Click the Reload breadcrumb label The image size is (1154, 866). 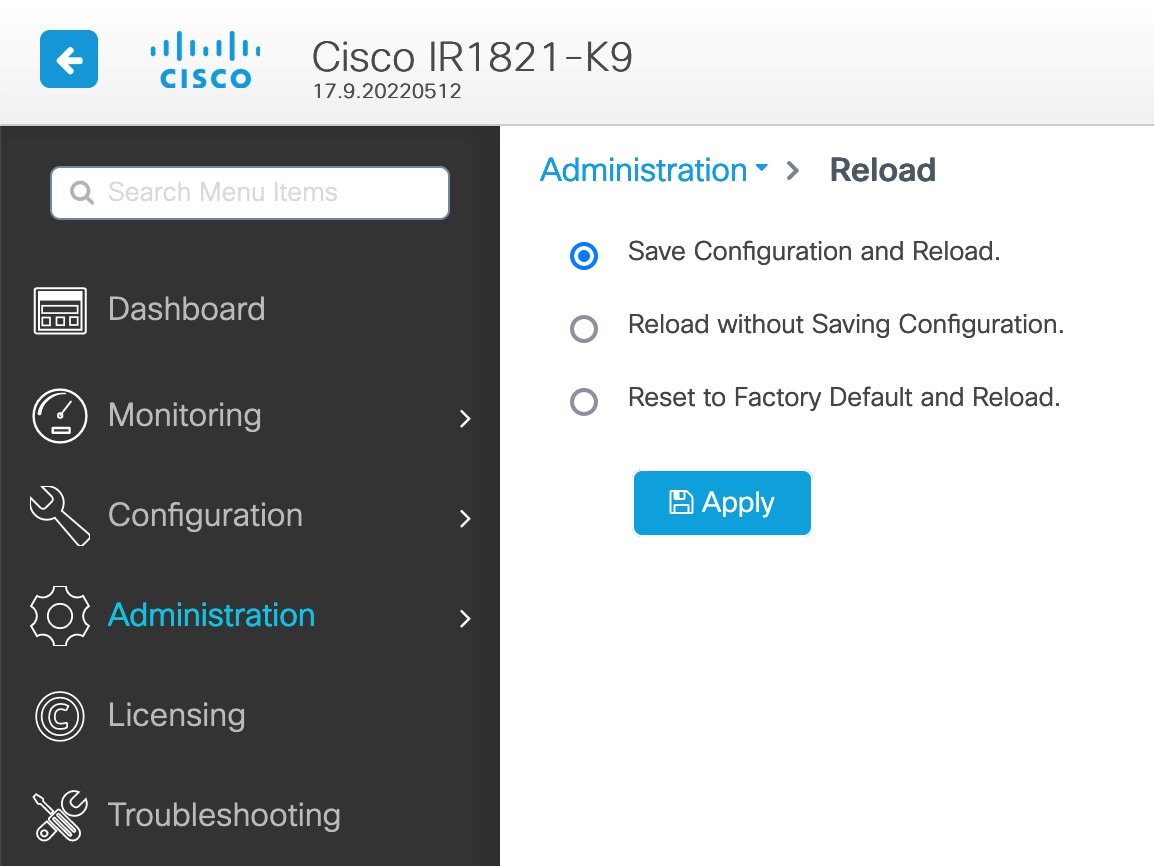click(x=882, y=170)
